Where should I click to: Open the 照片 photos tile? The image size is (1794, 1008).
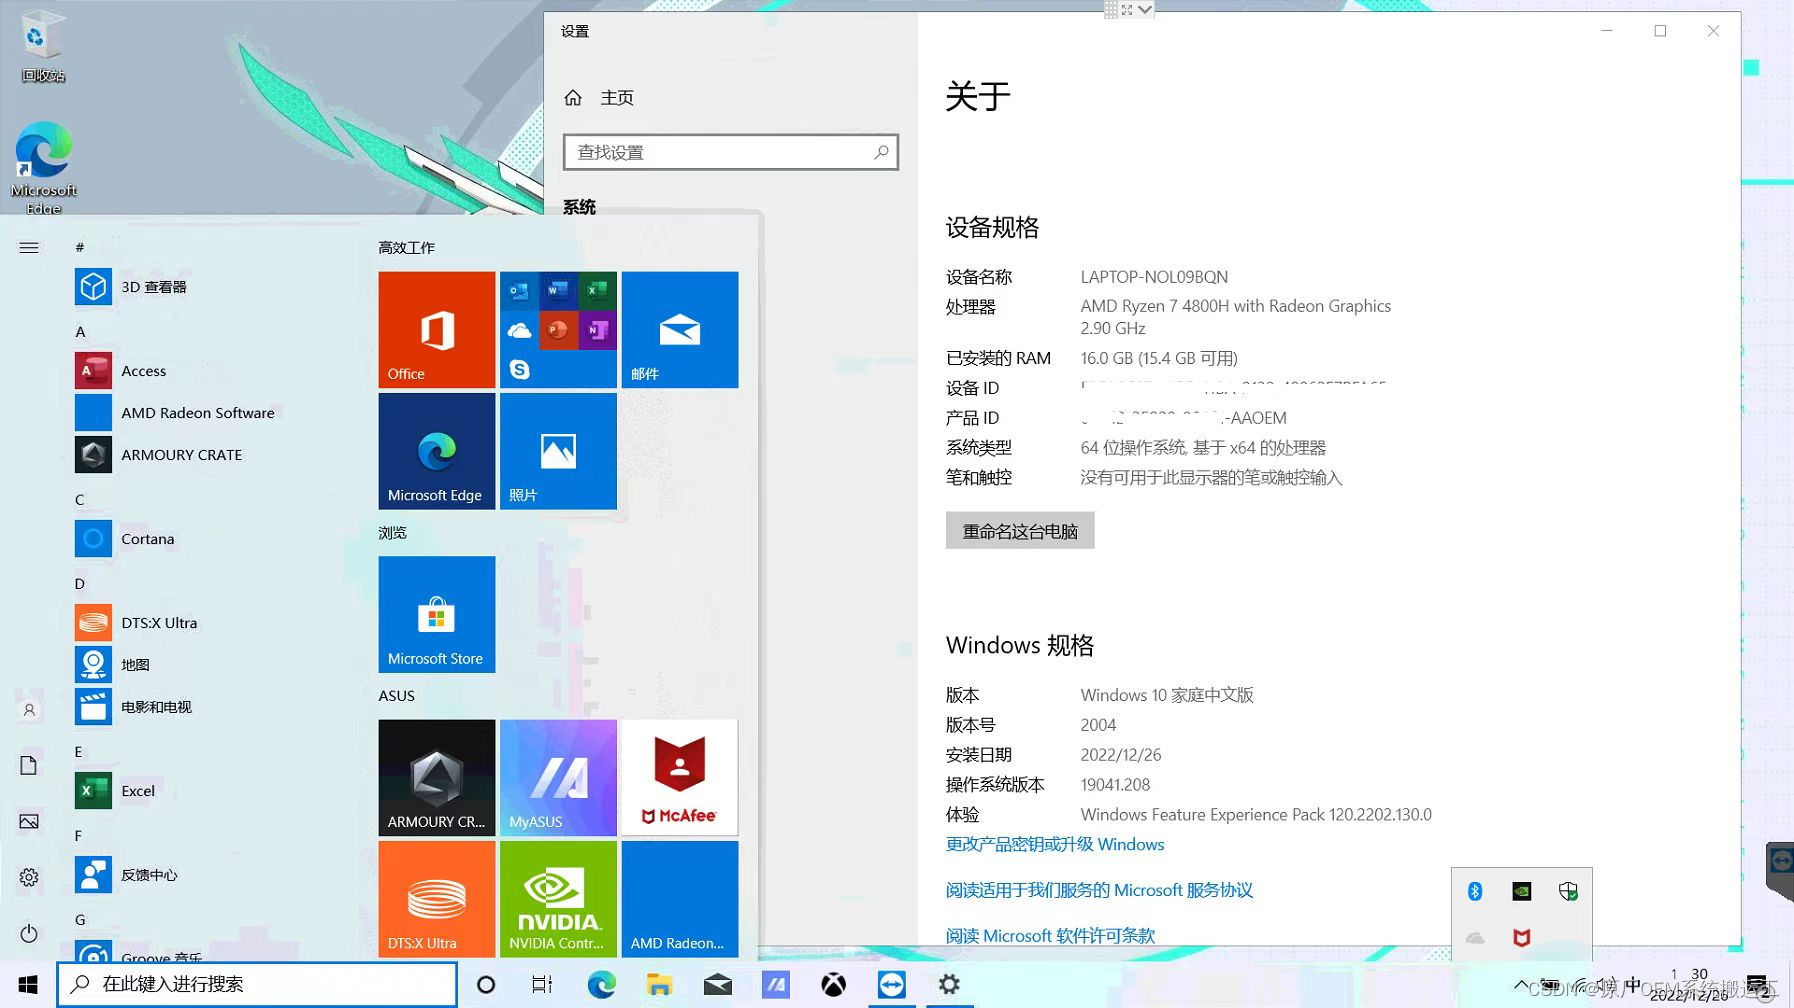tap(558, 451)
